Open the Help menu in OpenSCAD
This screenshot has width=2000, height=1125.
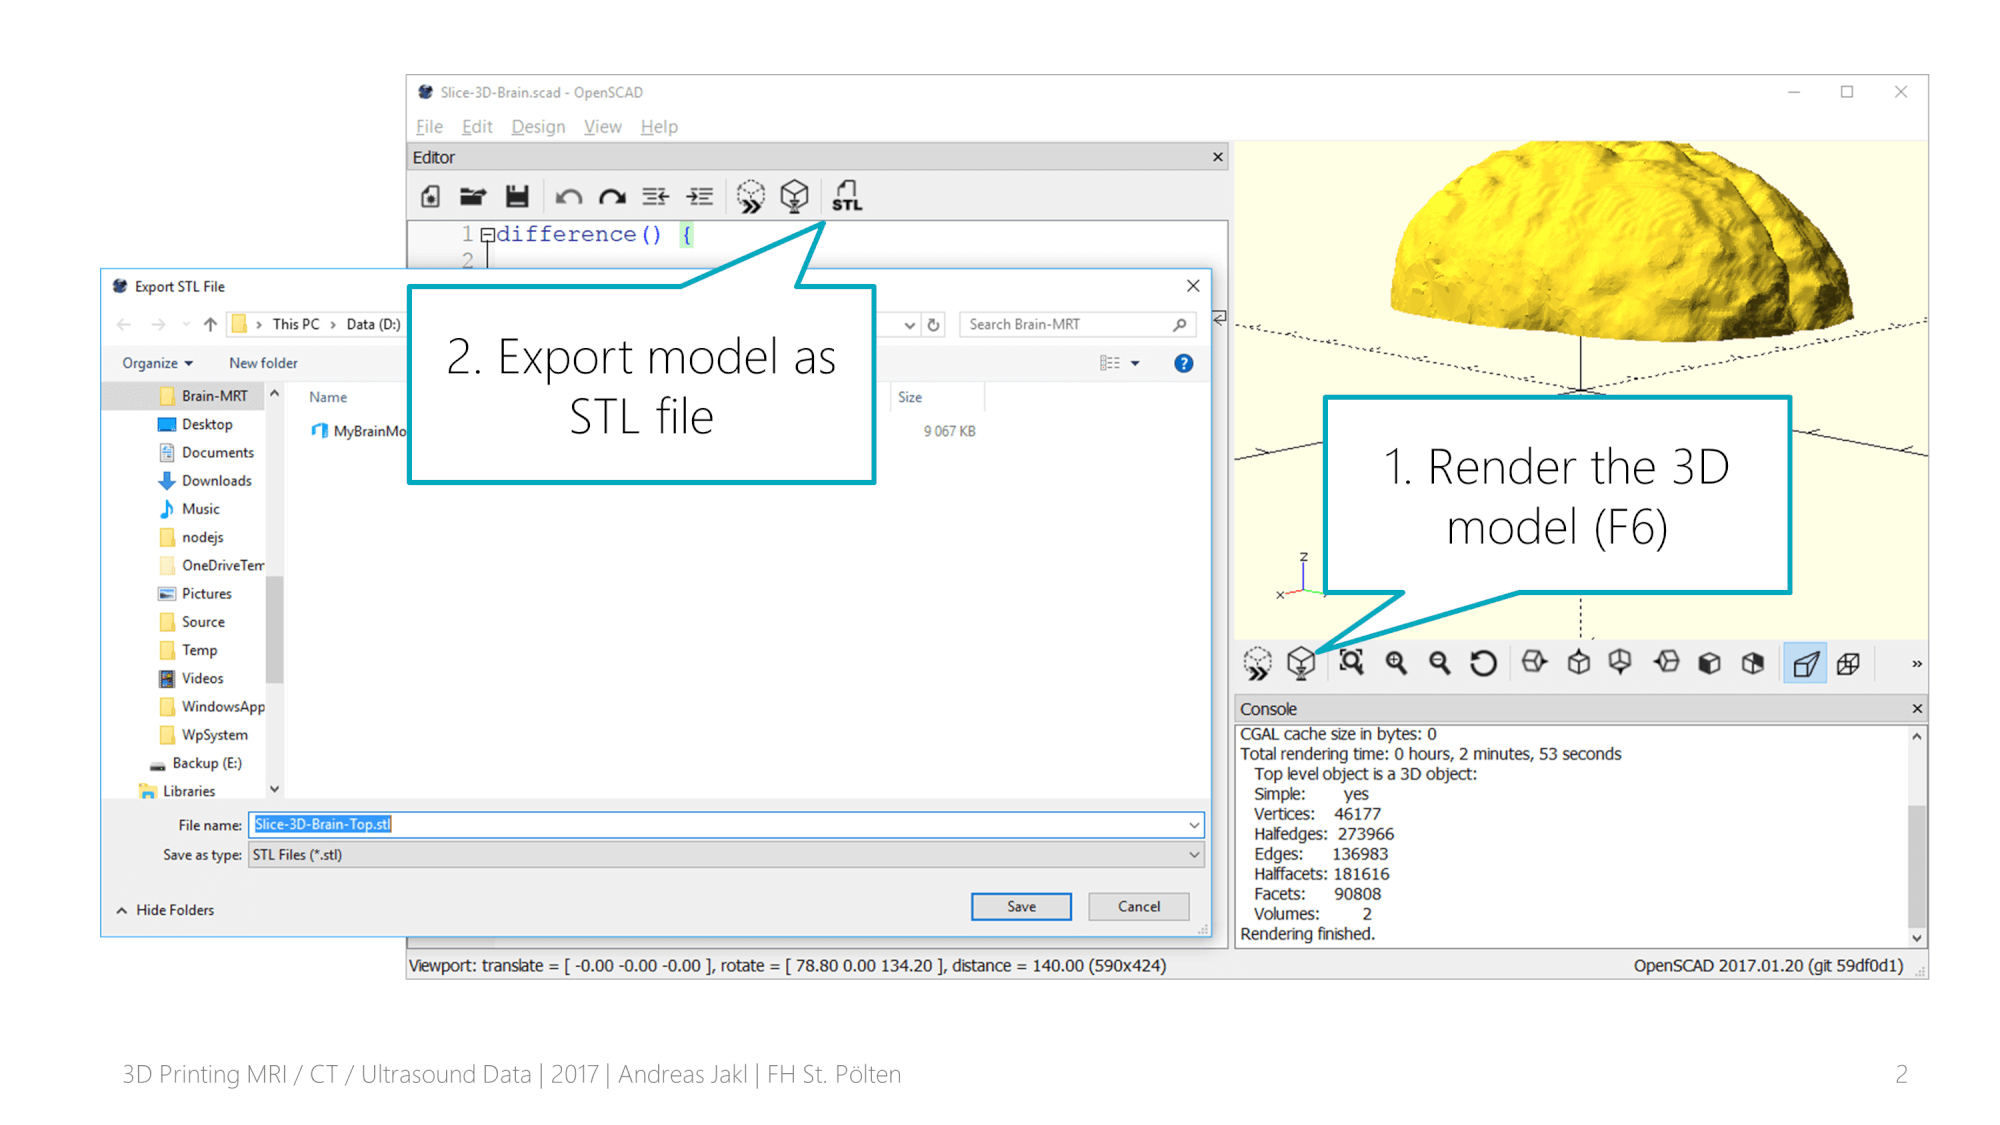(x=659, y=127)
